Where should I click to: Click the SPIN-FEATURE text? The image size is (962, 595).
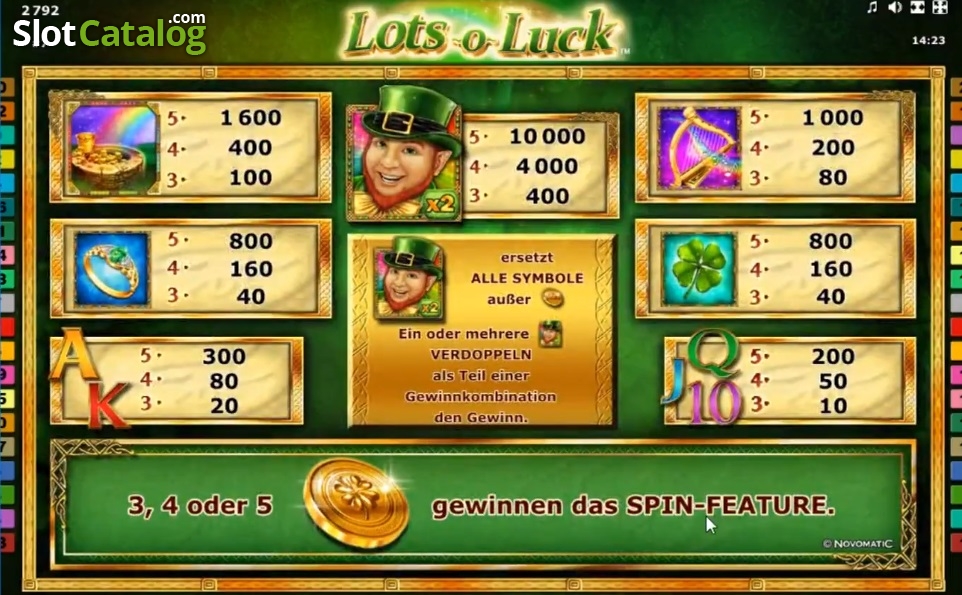pyautogui.click(x=729, y=506)
